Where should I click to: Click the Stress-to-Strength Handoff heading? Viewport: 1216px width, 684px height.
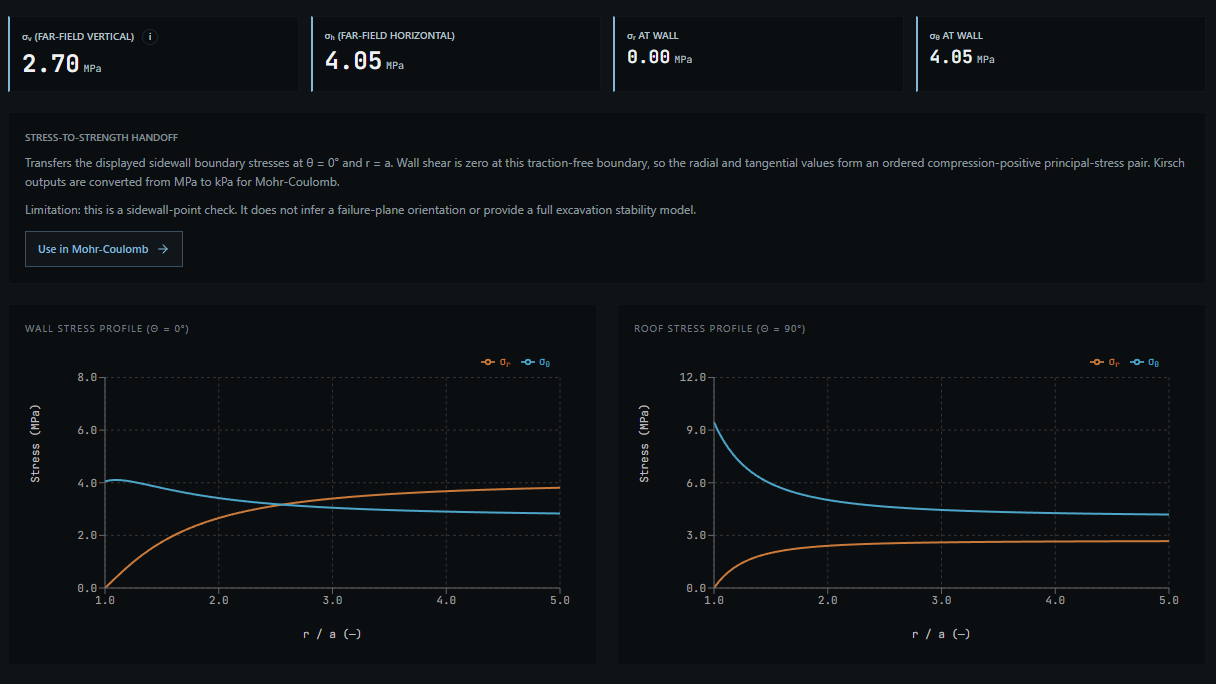click(101, 137)
